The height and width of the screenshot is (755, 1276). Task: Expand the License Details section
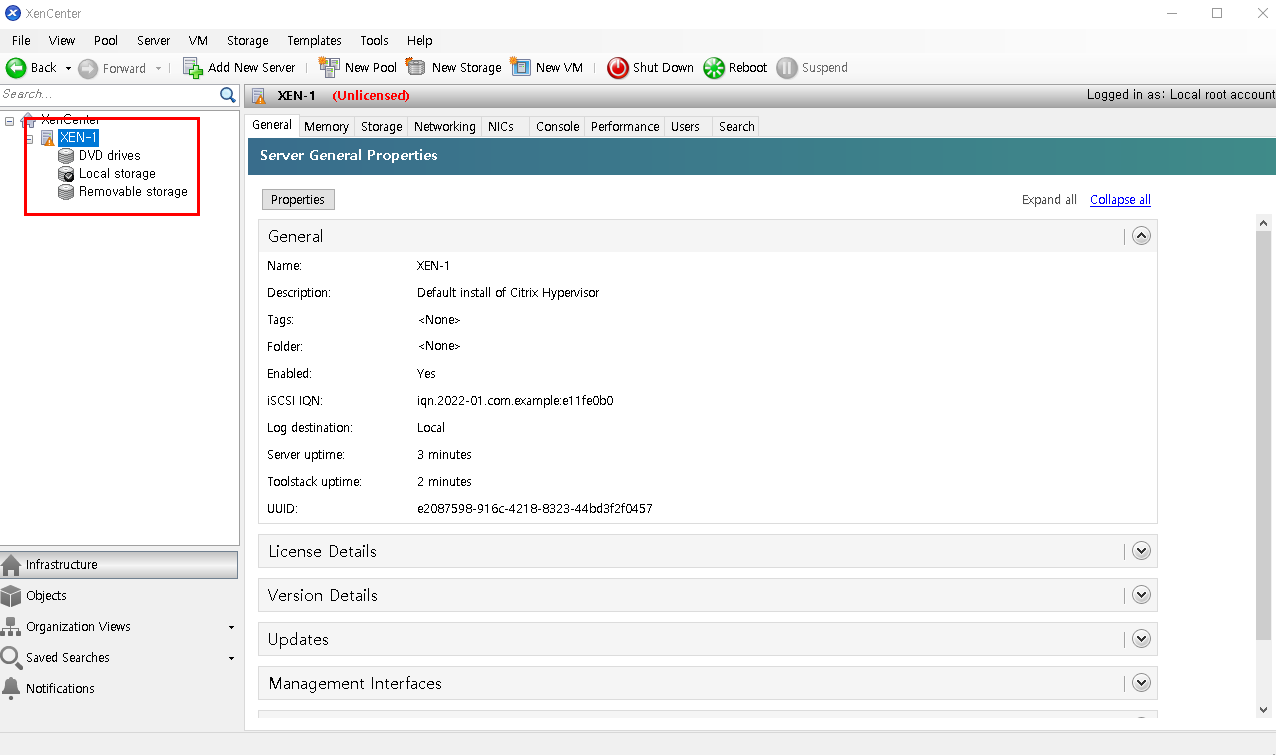click(1142, 551)
